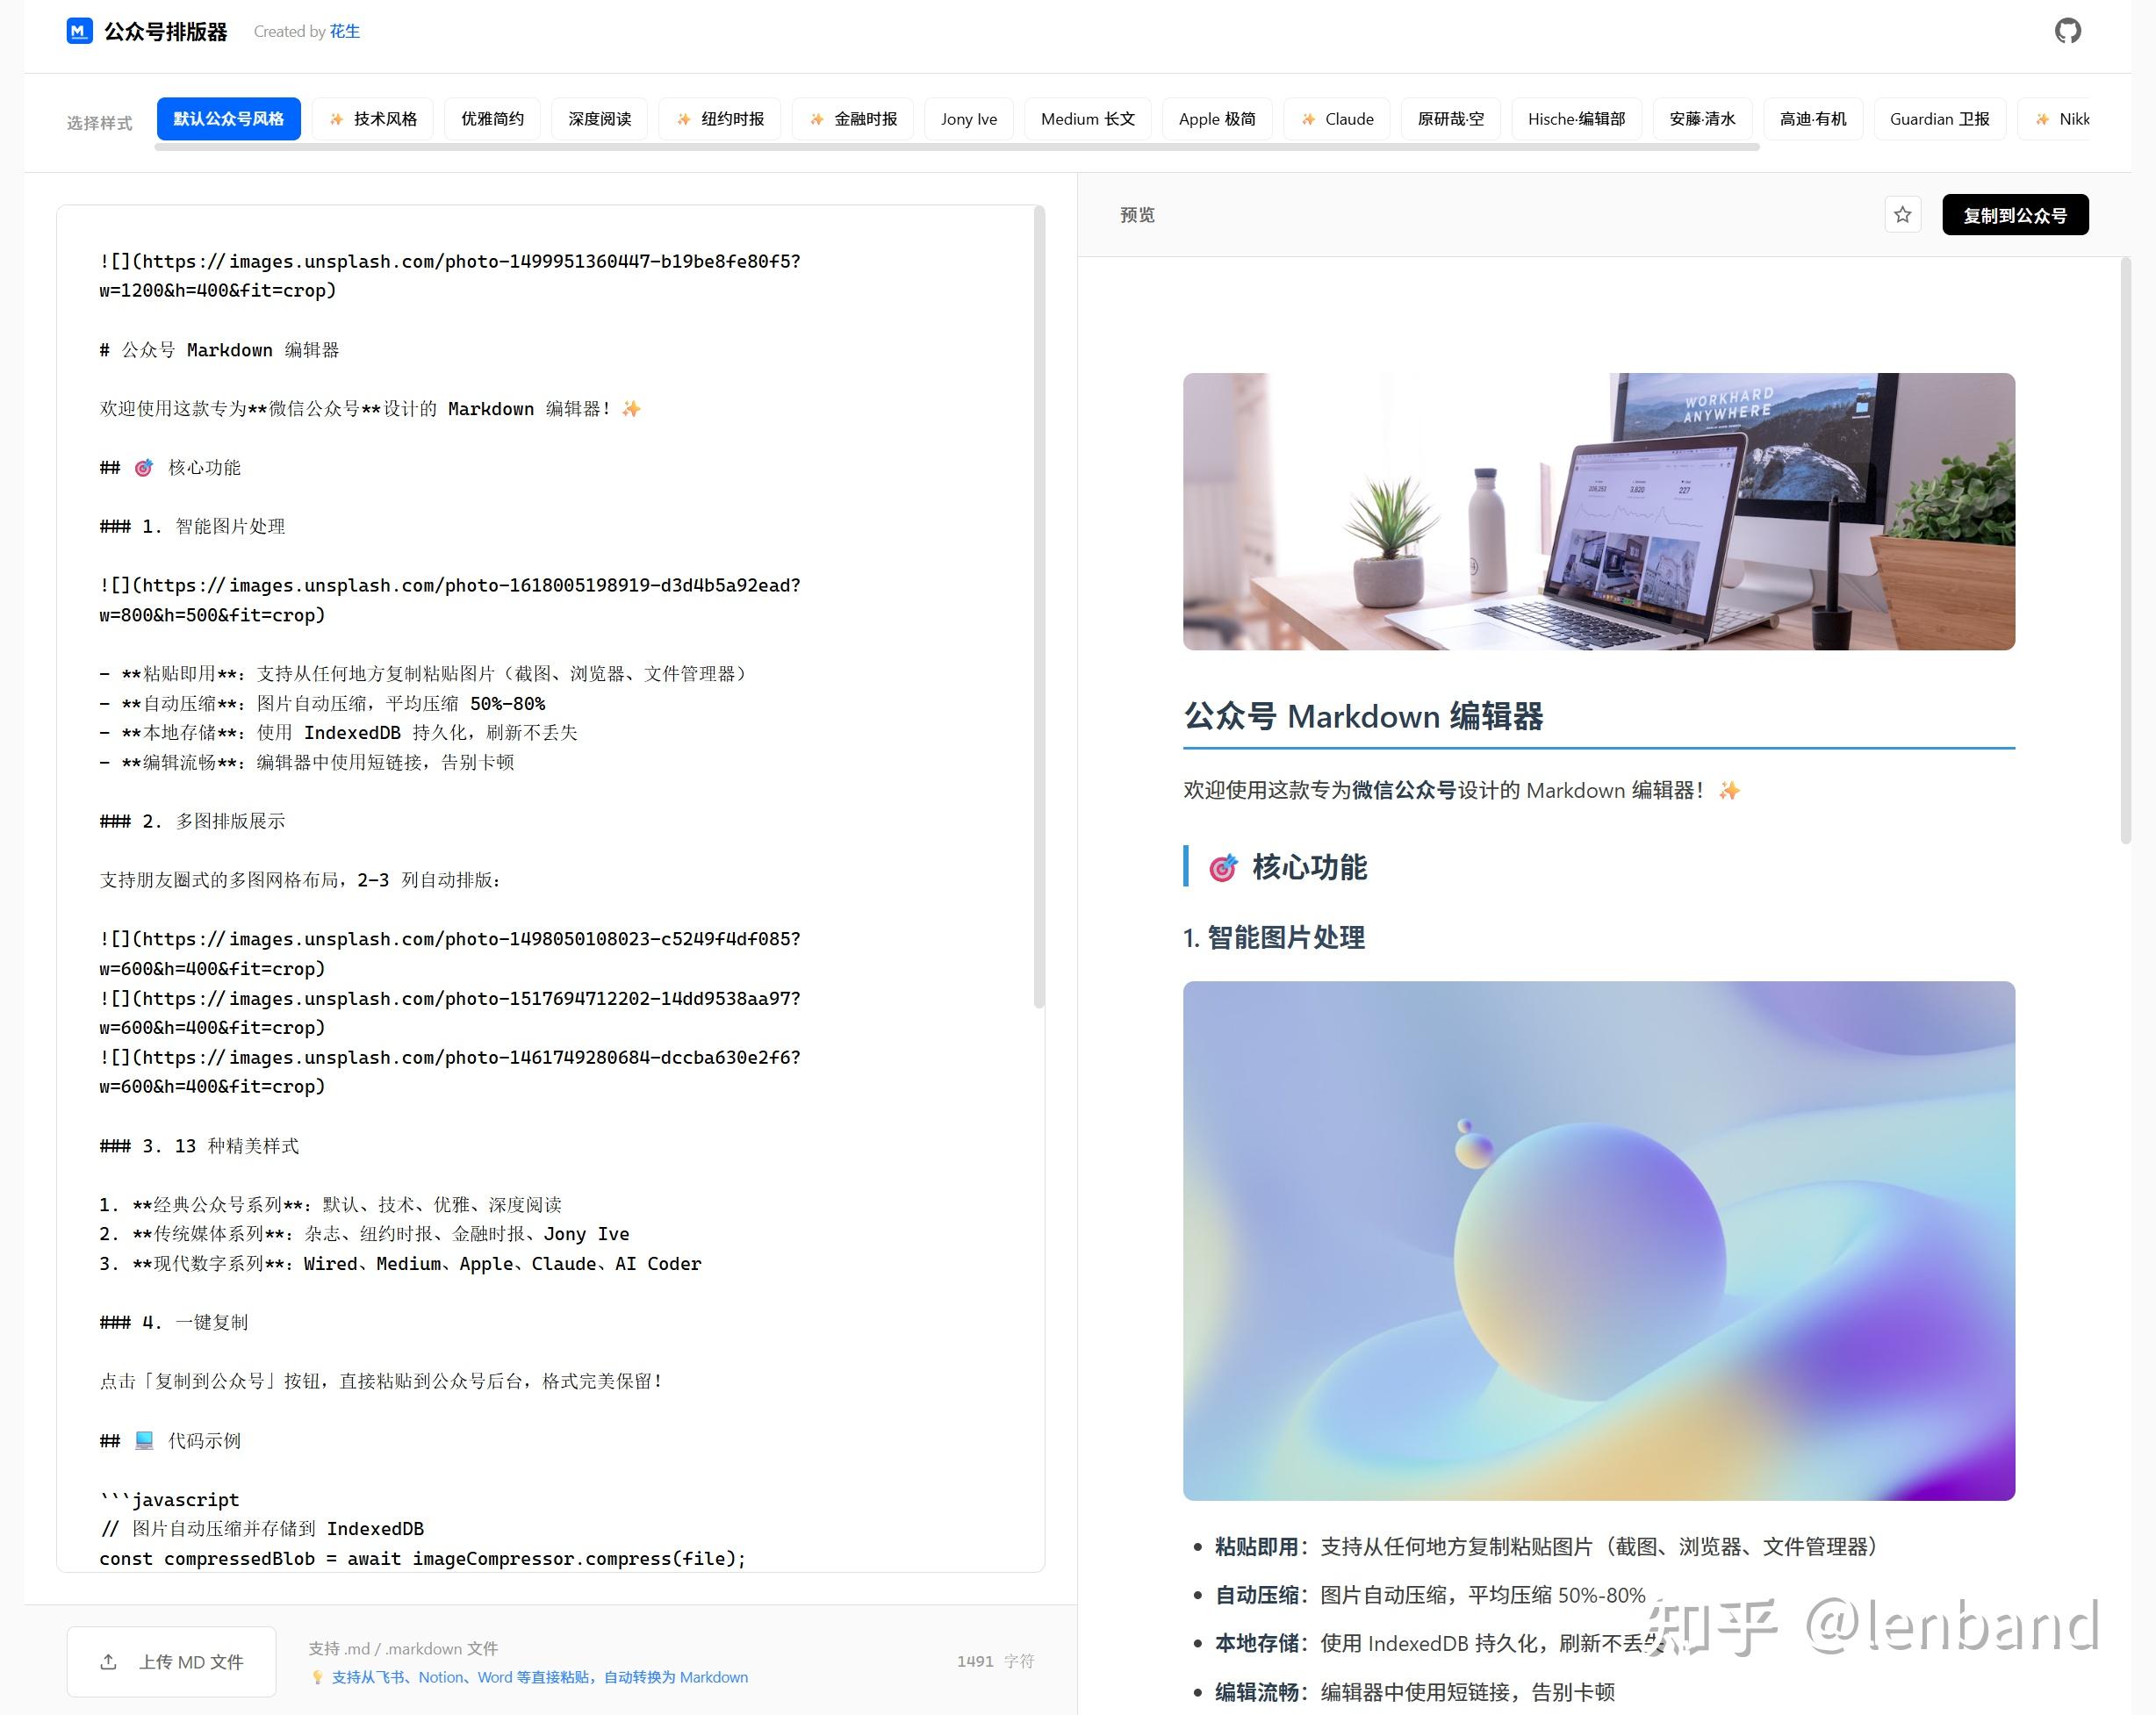Click the blue M app logo
The height and width of the screenshot is (1715, 2156).
(x=79, y=31)
